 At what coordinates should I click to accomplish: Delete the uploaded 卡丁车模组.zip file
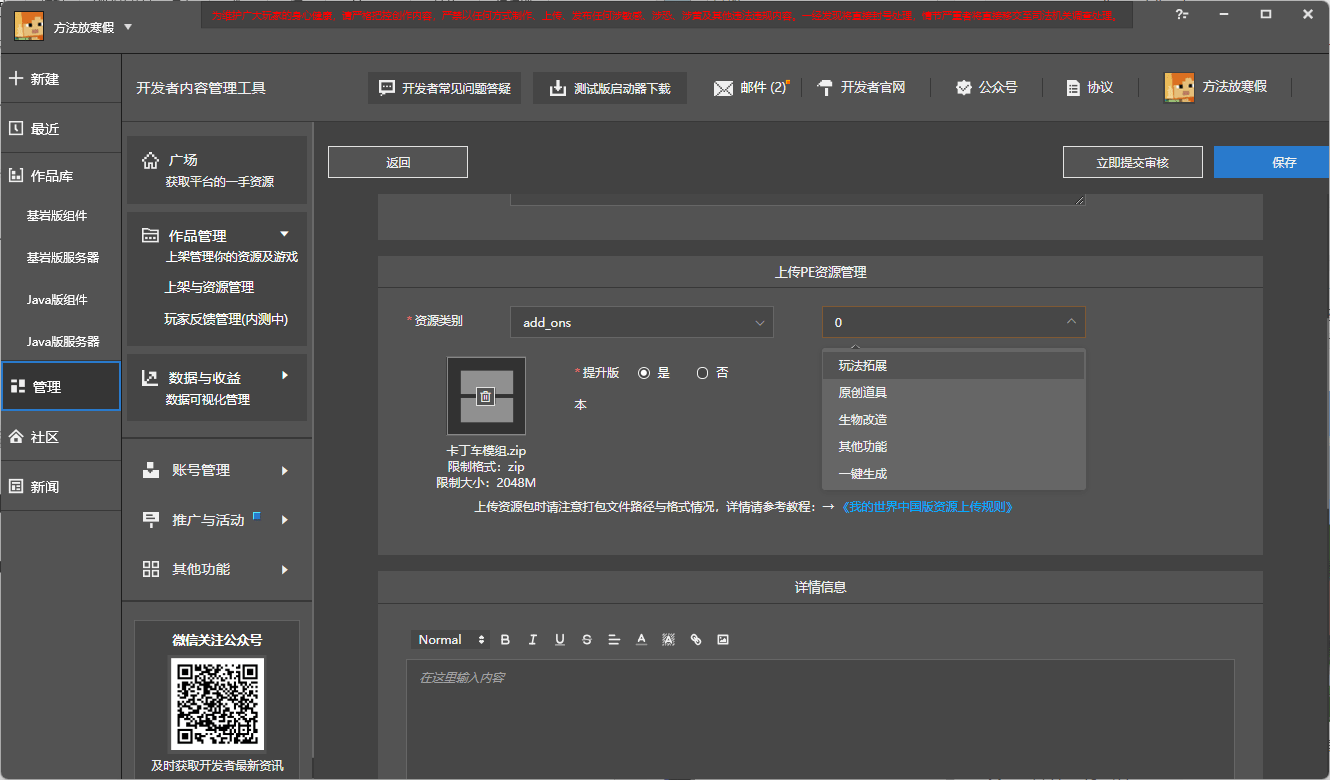(486, 397)
